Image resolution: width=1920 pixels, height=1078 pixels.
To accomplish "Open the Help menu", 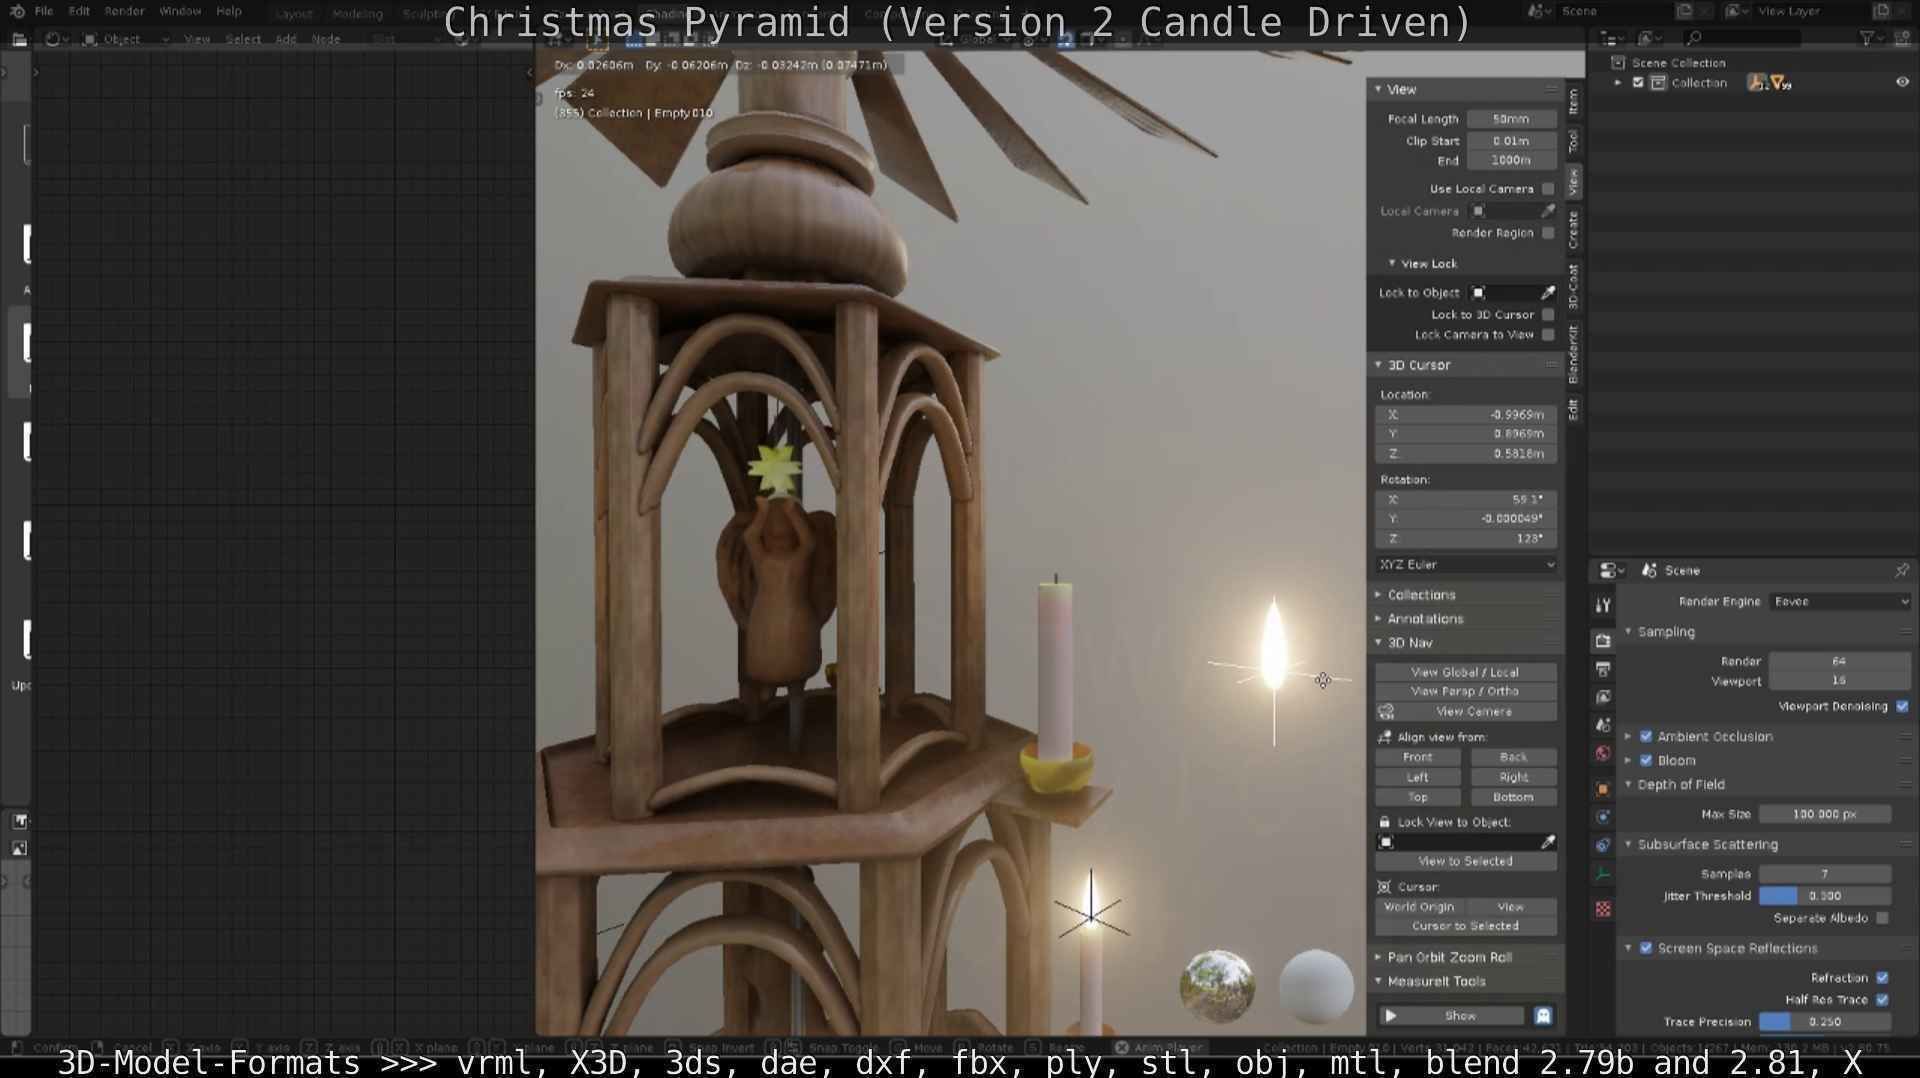I will click(229, 11).
